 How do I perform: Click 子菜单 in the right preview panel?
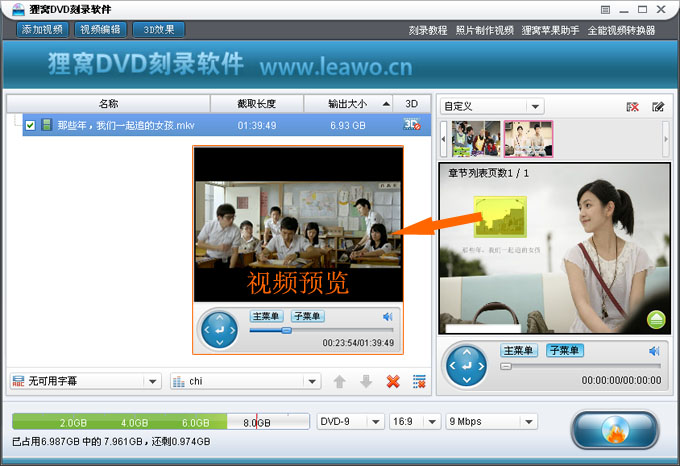[x=564, y=350]
